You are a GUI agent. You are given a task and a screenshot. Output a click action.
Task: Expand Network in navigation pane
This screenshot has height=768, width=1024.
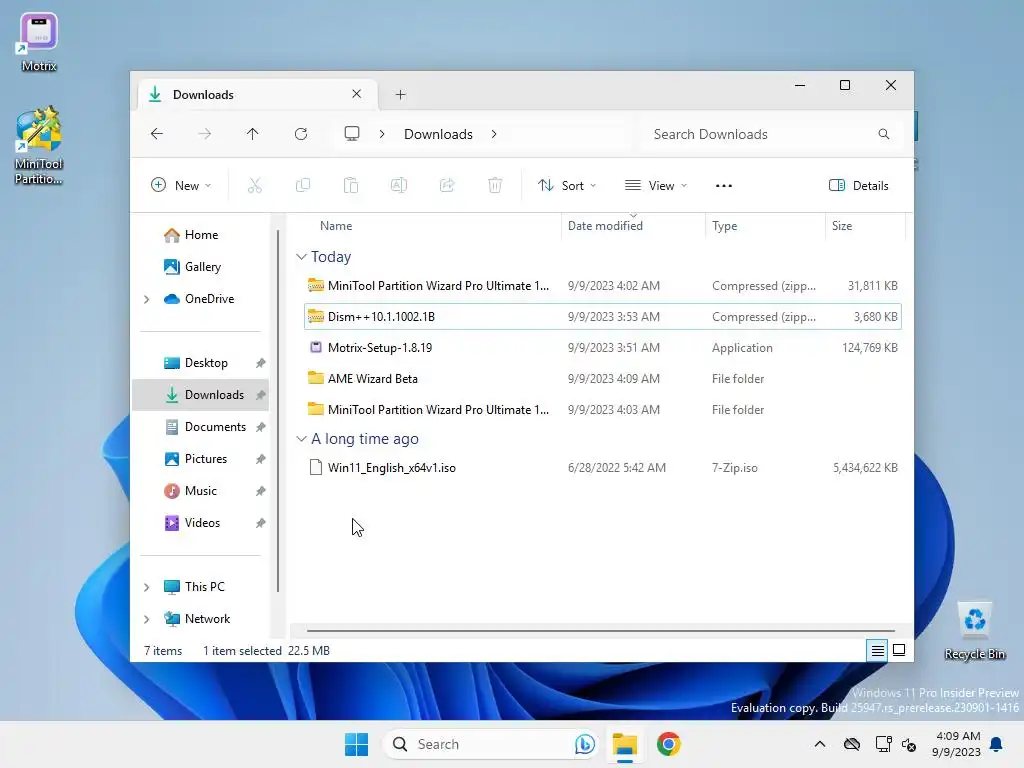point(146,619)
